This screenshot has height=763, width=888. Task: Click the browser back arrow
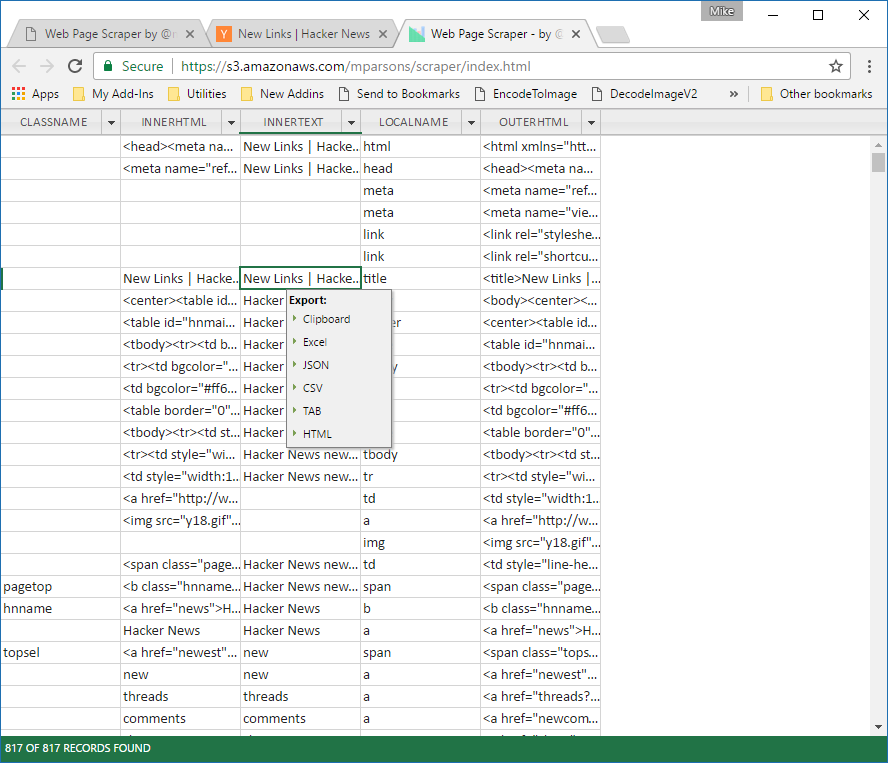point(19,66)
